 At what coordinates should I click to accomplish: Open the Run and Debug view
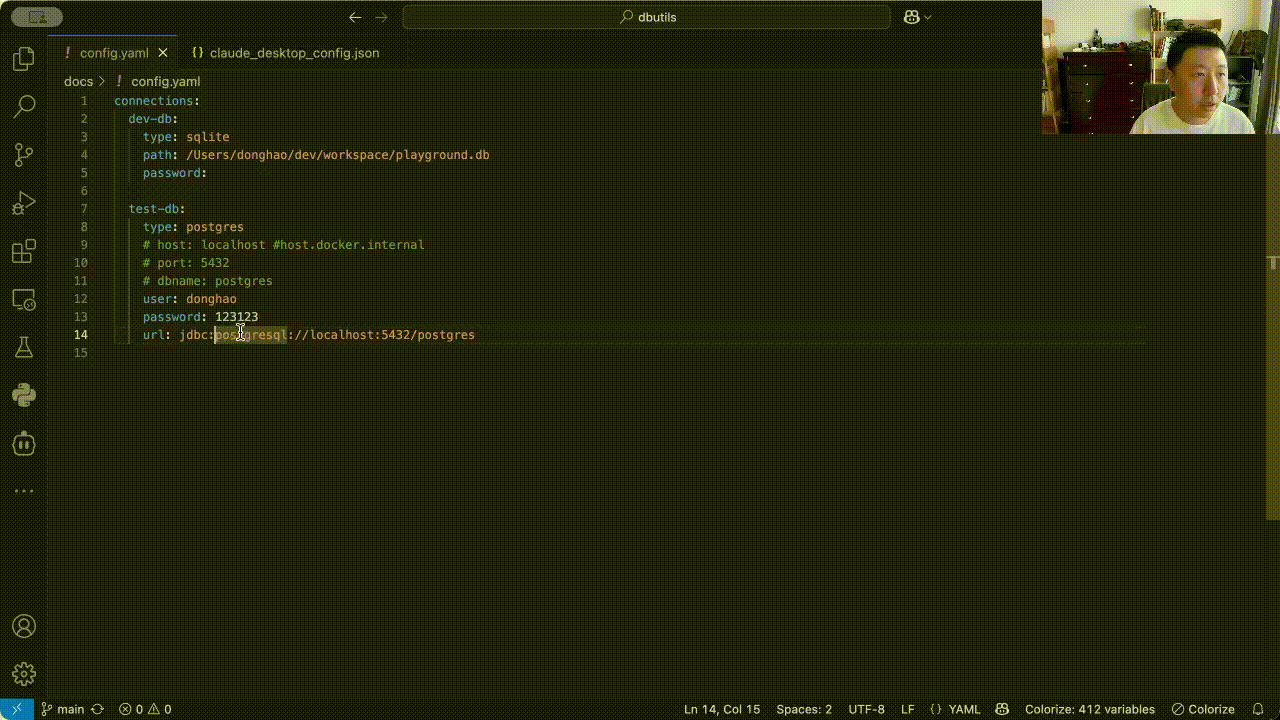24,203
